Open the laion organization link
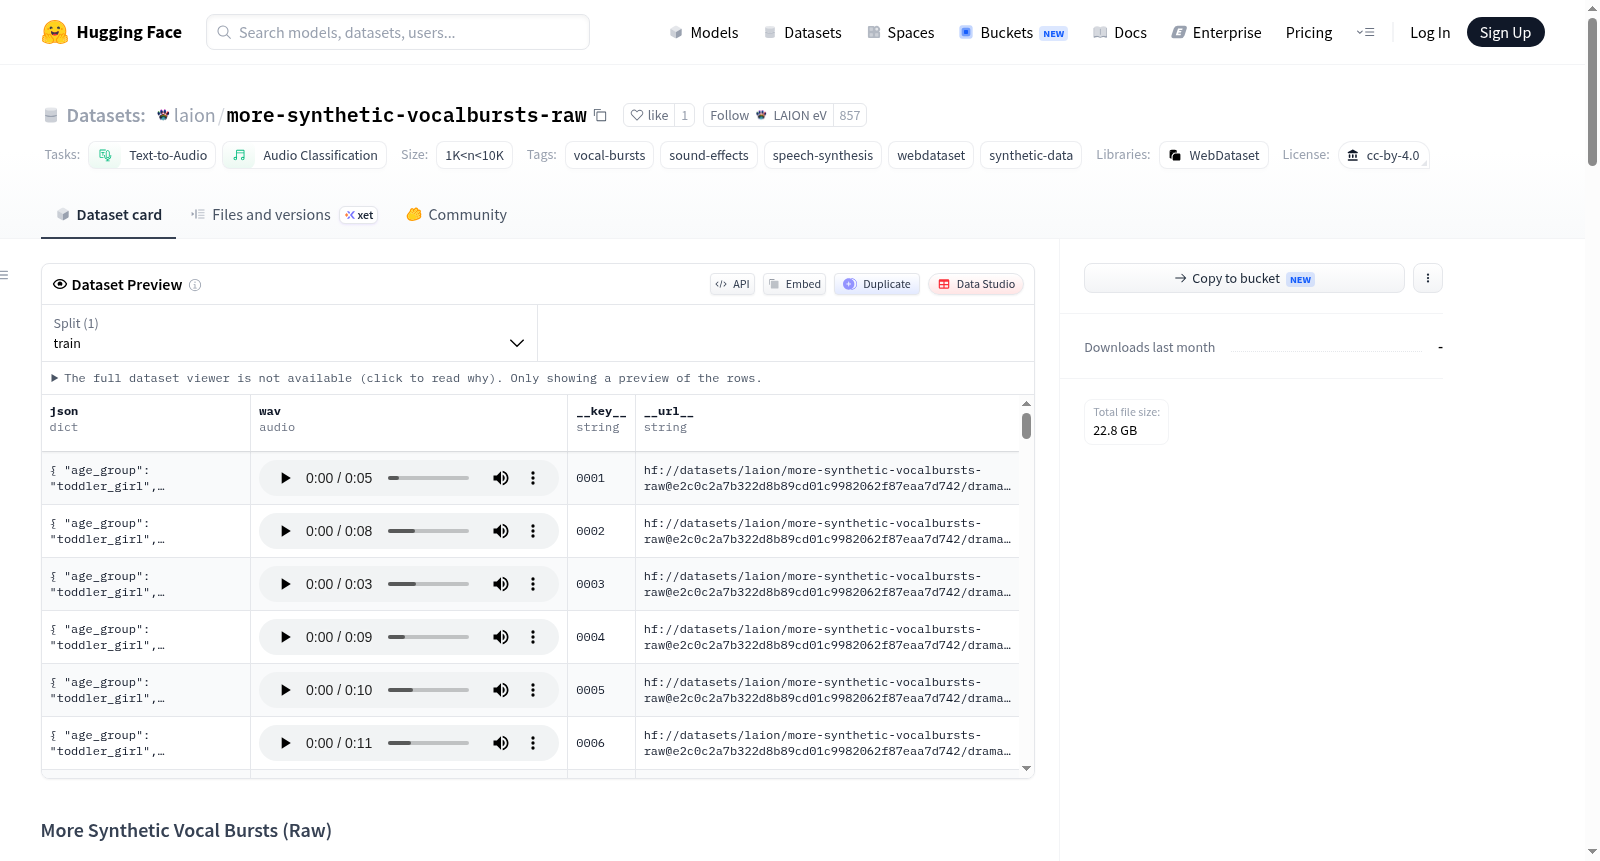The height and width of the screenshot is (861, 1600). (194, 115)
